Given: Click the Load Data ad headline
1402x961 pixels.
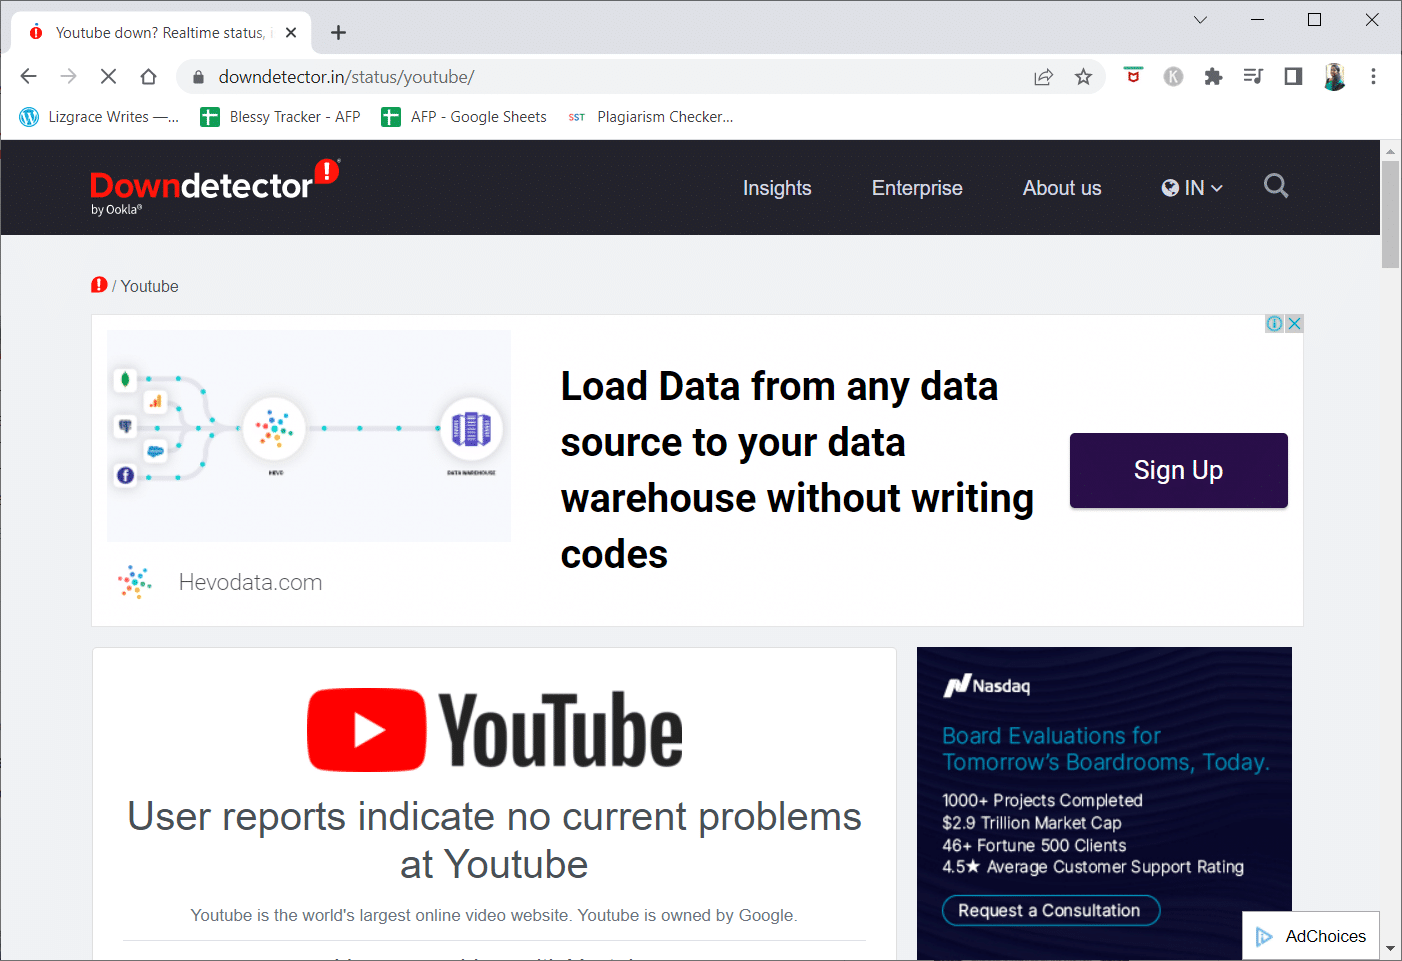Looking at the screenshot, I should [797, 470].
